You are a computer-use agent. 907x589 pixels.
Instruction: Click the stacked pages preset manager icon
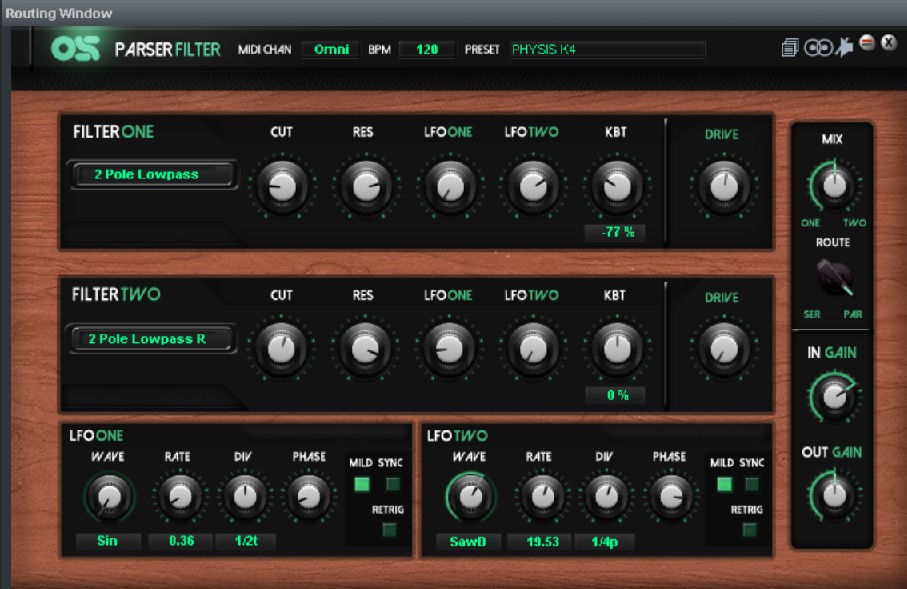tap(791, 48)
